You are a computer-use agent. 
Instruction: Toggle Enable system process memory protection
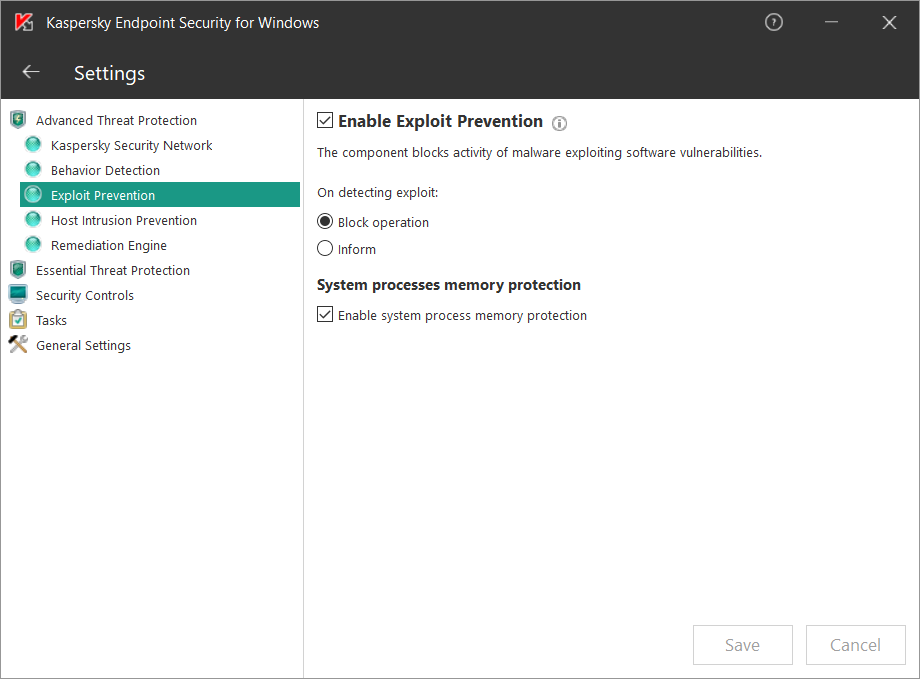click(324, 314)
